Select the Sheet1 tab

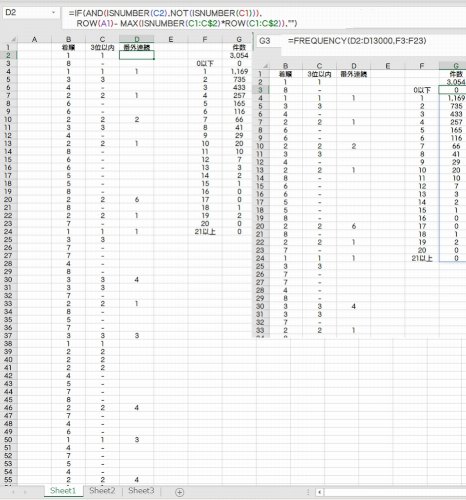tap(63, 491)
